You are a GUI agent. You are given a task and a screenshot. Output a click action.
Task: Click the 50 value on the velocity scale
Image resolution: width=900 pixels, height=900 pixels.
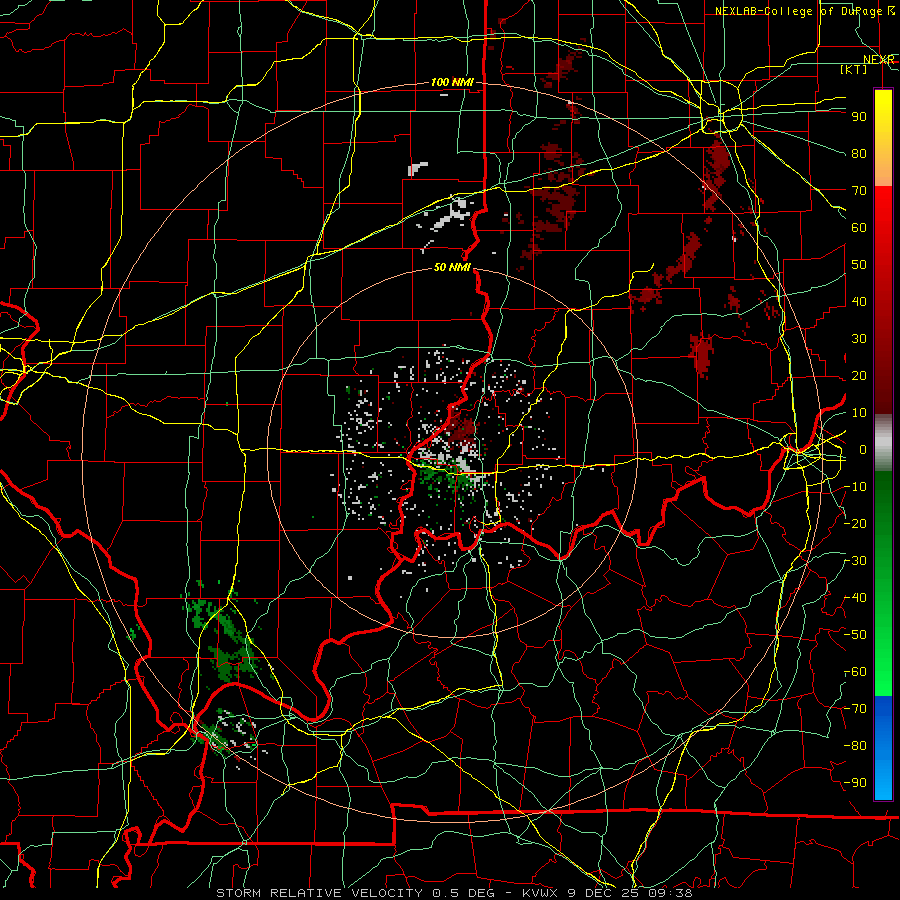pos(859,265)
